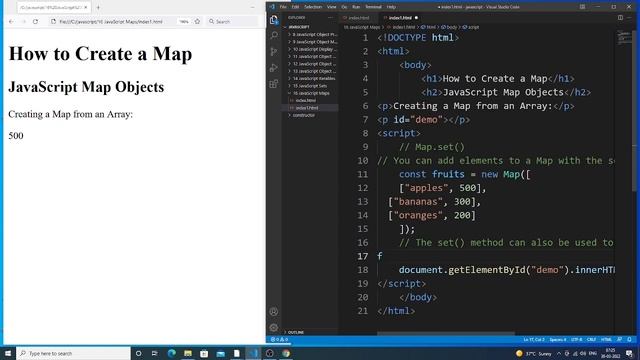This screenshot has height=360, width=640.
Task: Go forward in the browser
Action: click(23, 21)
